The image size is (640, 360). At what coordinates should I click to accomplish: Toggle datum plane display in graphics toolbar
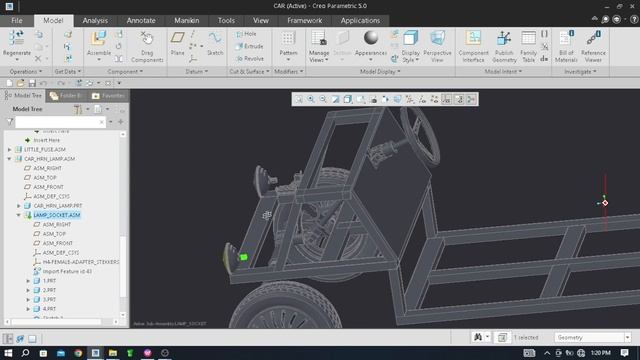tap(409, 99)
